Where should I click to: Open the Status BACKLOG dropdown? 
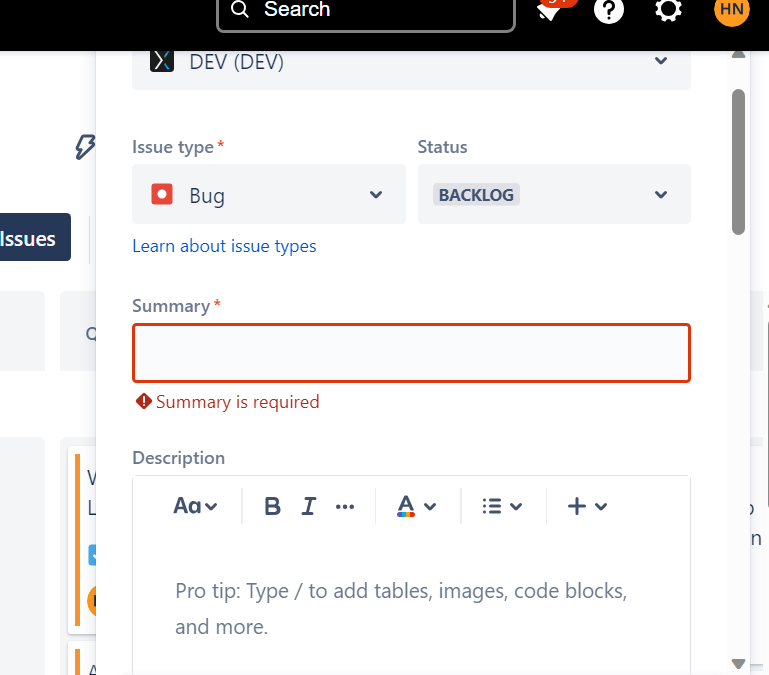coord(554,194)
